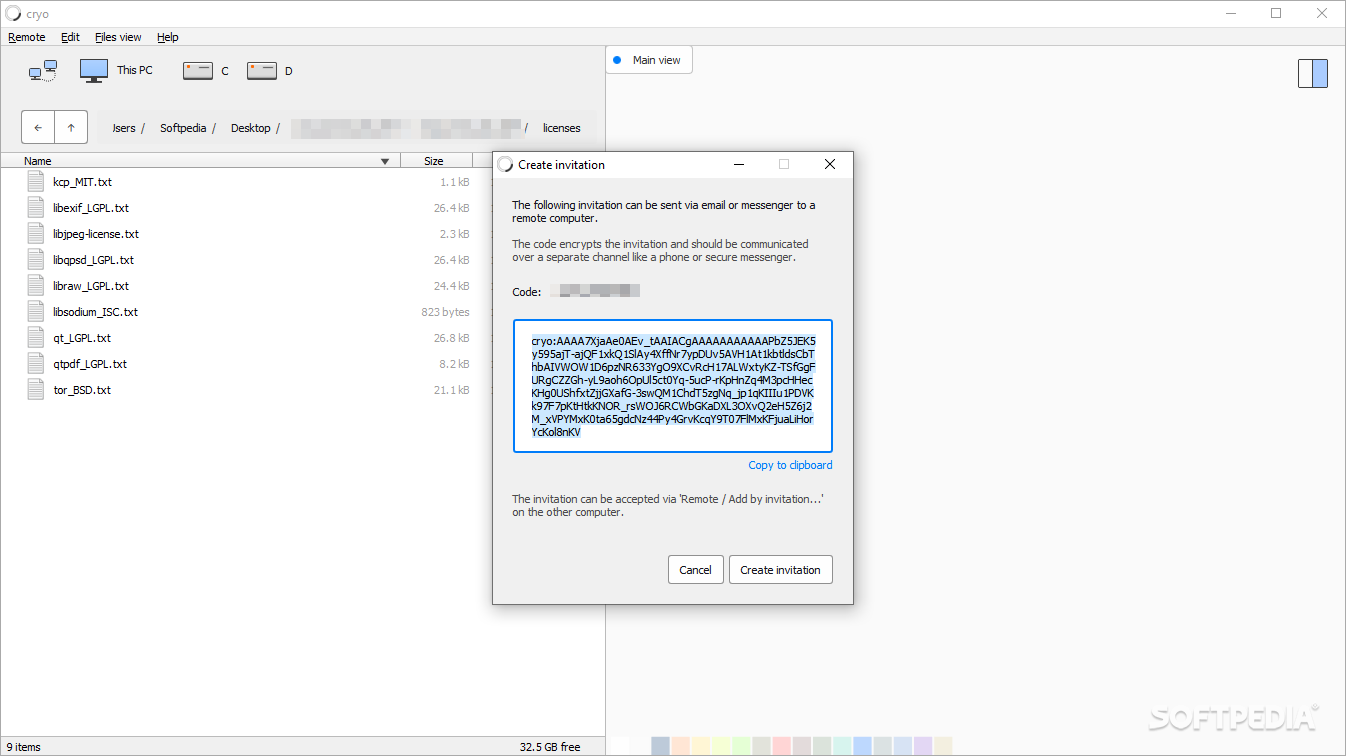Navigate to the Desktop breadcrumb folder
The image size is (1346, 756).
click(251, 128)
